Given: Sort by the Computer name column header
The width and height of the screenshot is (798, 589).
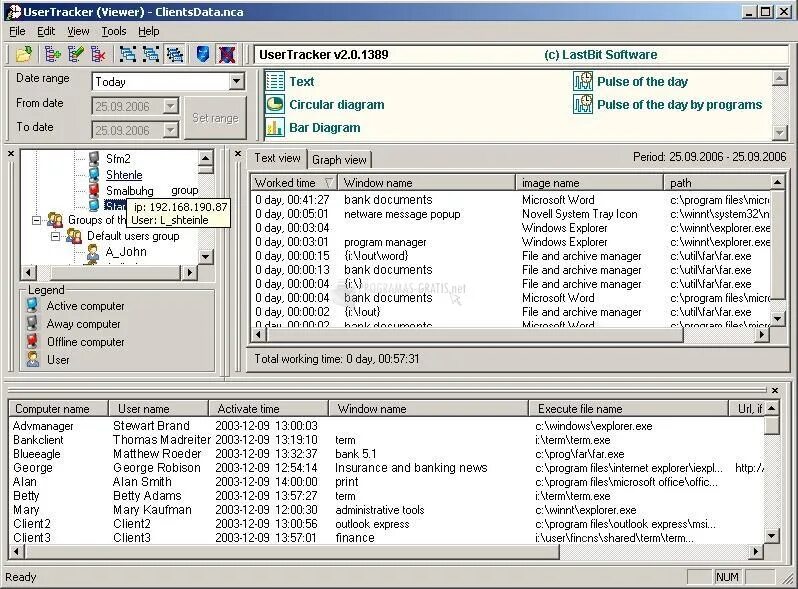Looking at the screenshot, I should pyautogui.click(x=58, y=408).
